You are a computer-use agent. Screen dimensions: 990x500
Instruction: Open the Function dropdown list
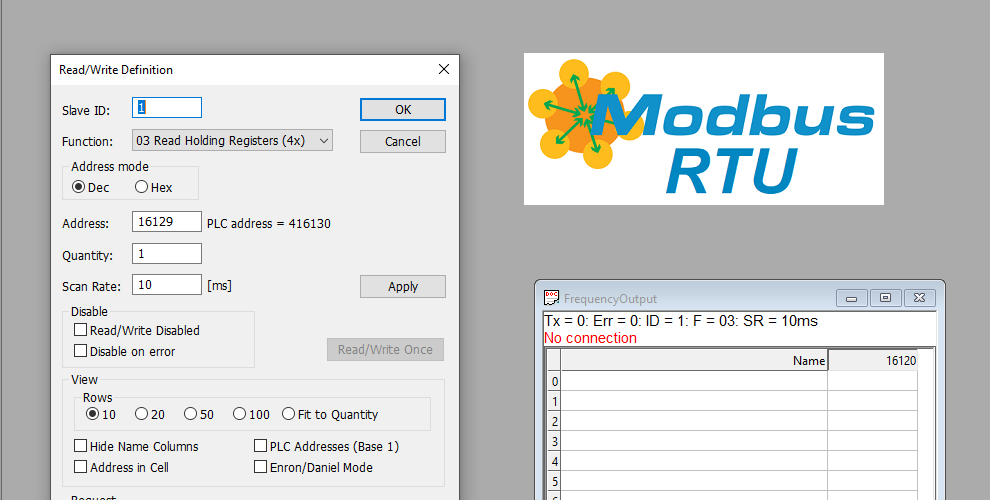coord(232,140)
